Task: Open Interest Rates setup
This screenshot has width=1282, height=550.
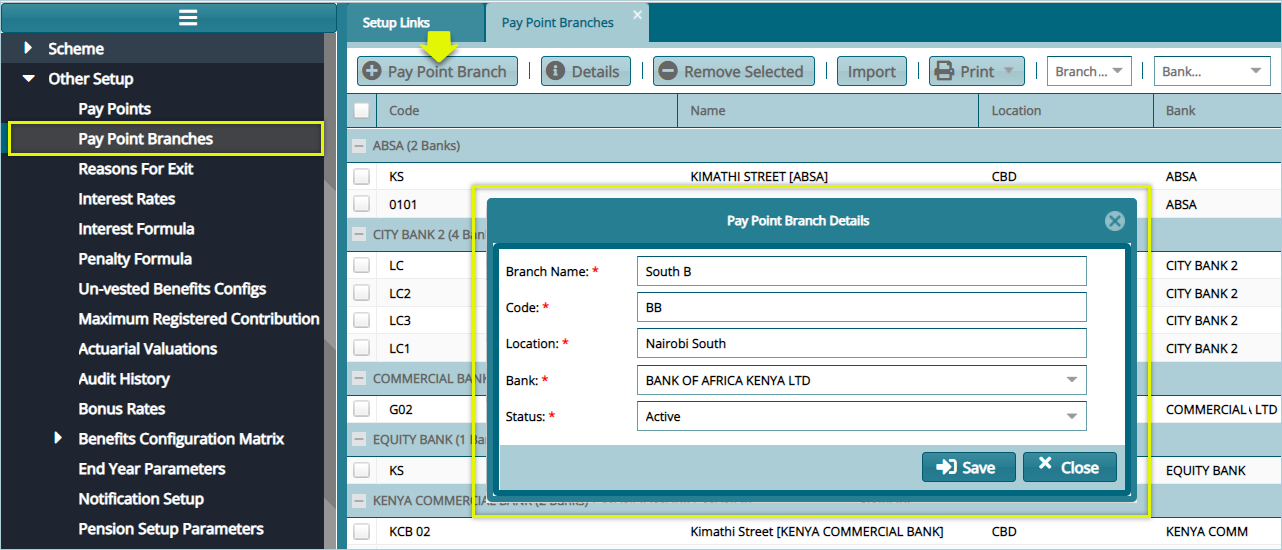Action: pyautogui.click(x=127, y=199)
